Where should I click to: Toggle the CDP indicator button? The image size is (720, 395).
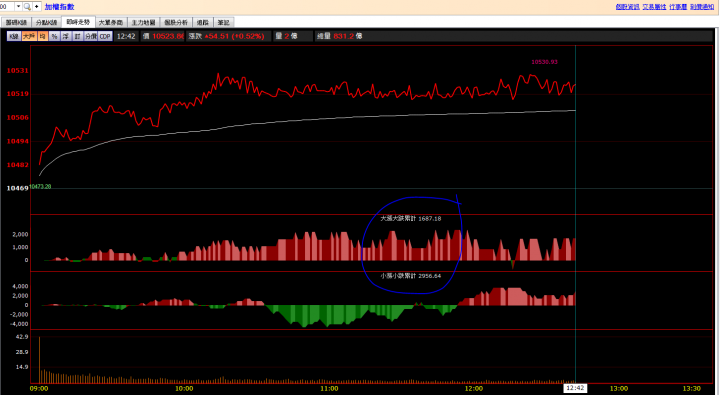105,36
